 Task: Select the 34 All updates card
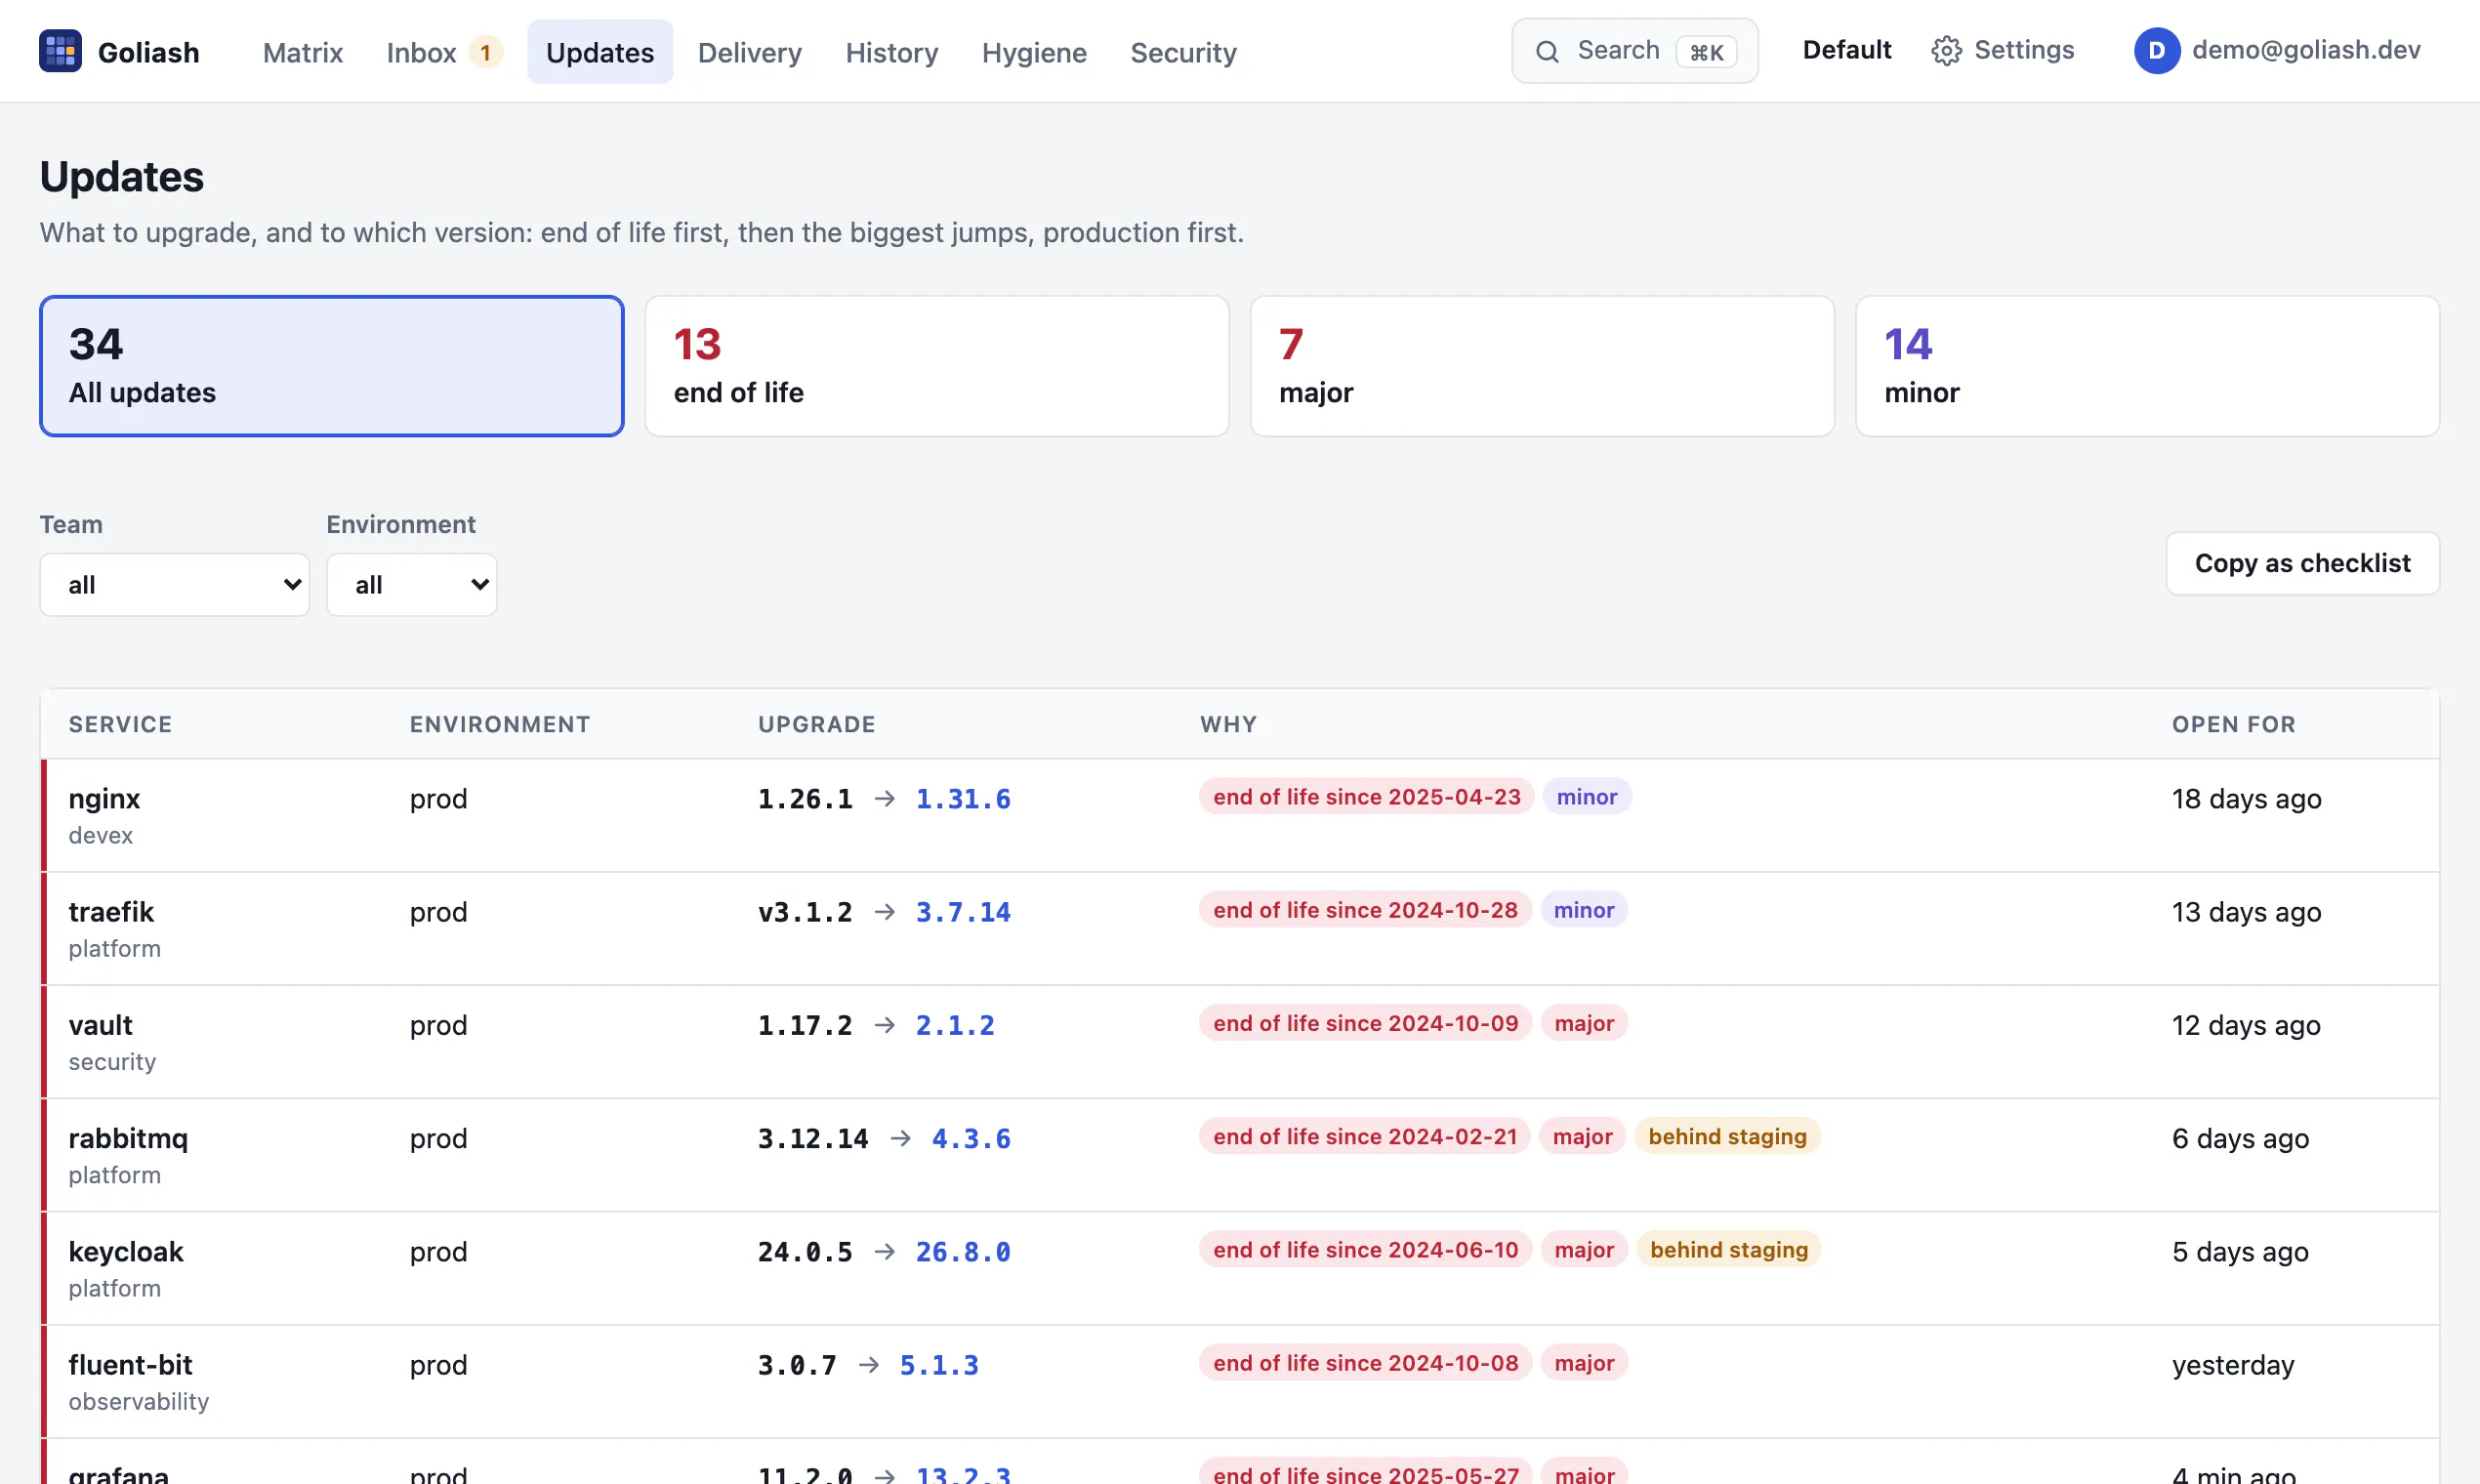point(332,366)
